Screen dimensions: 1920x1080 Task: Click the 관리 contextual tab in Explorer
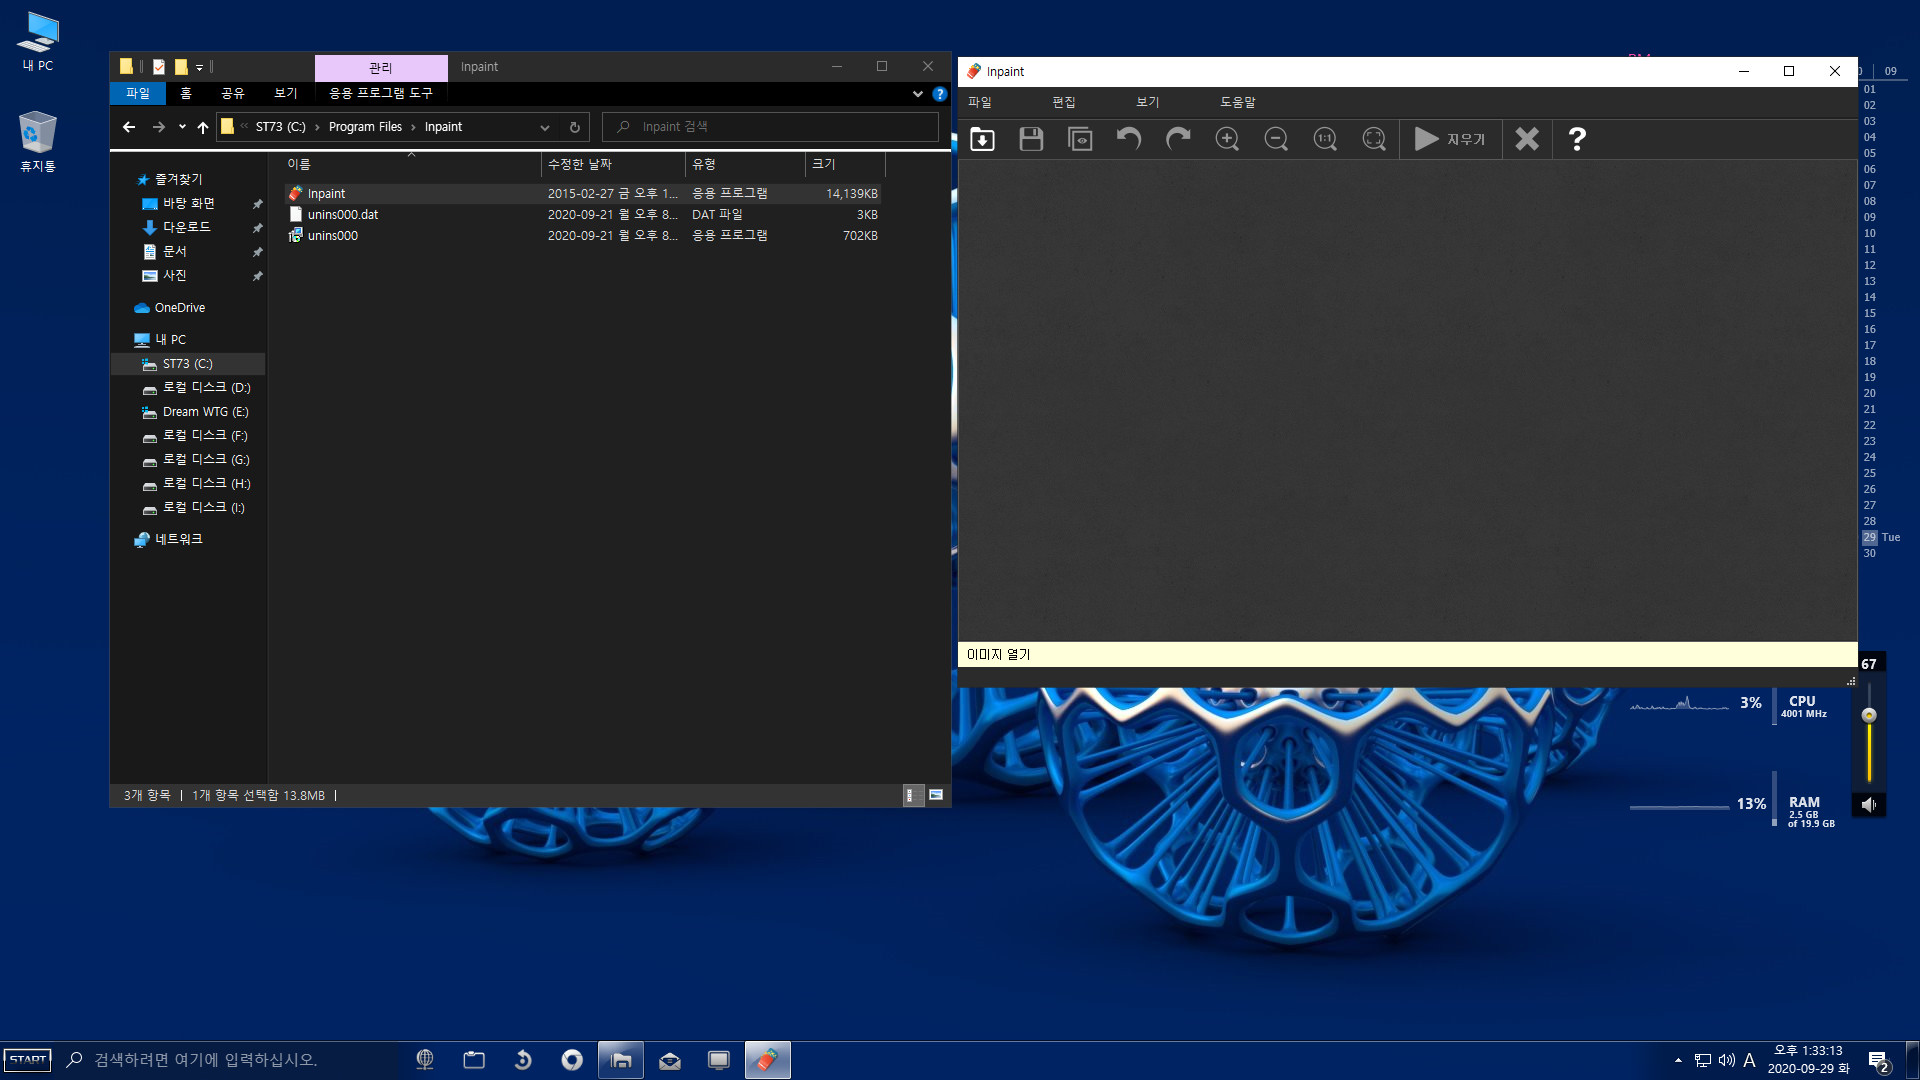tap(381, 68)
